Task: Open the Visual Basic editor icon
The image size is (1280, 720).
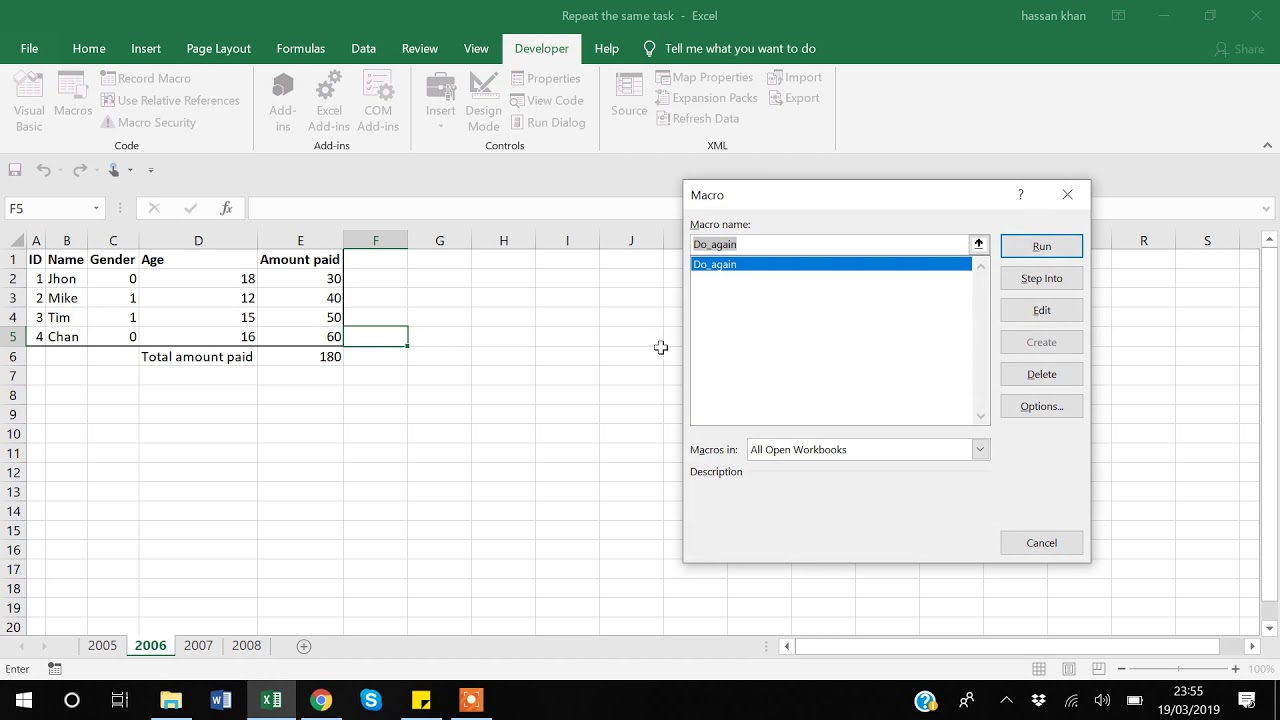Action: pos(29,102)
